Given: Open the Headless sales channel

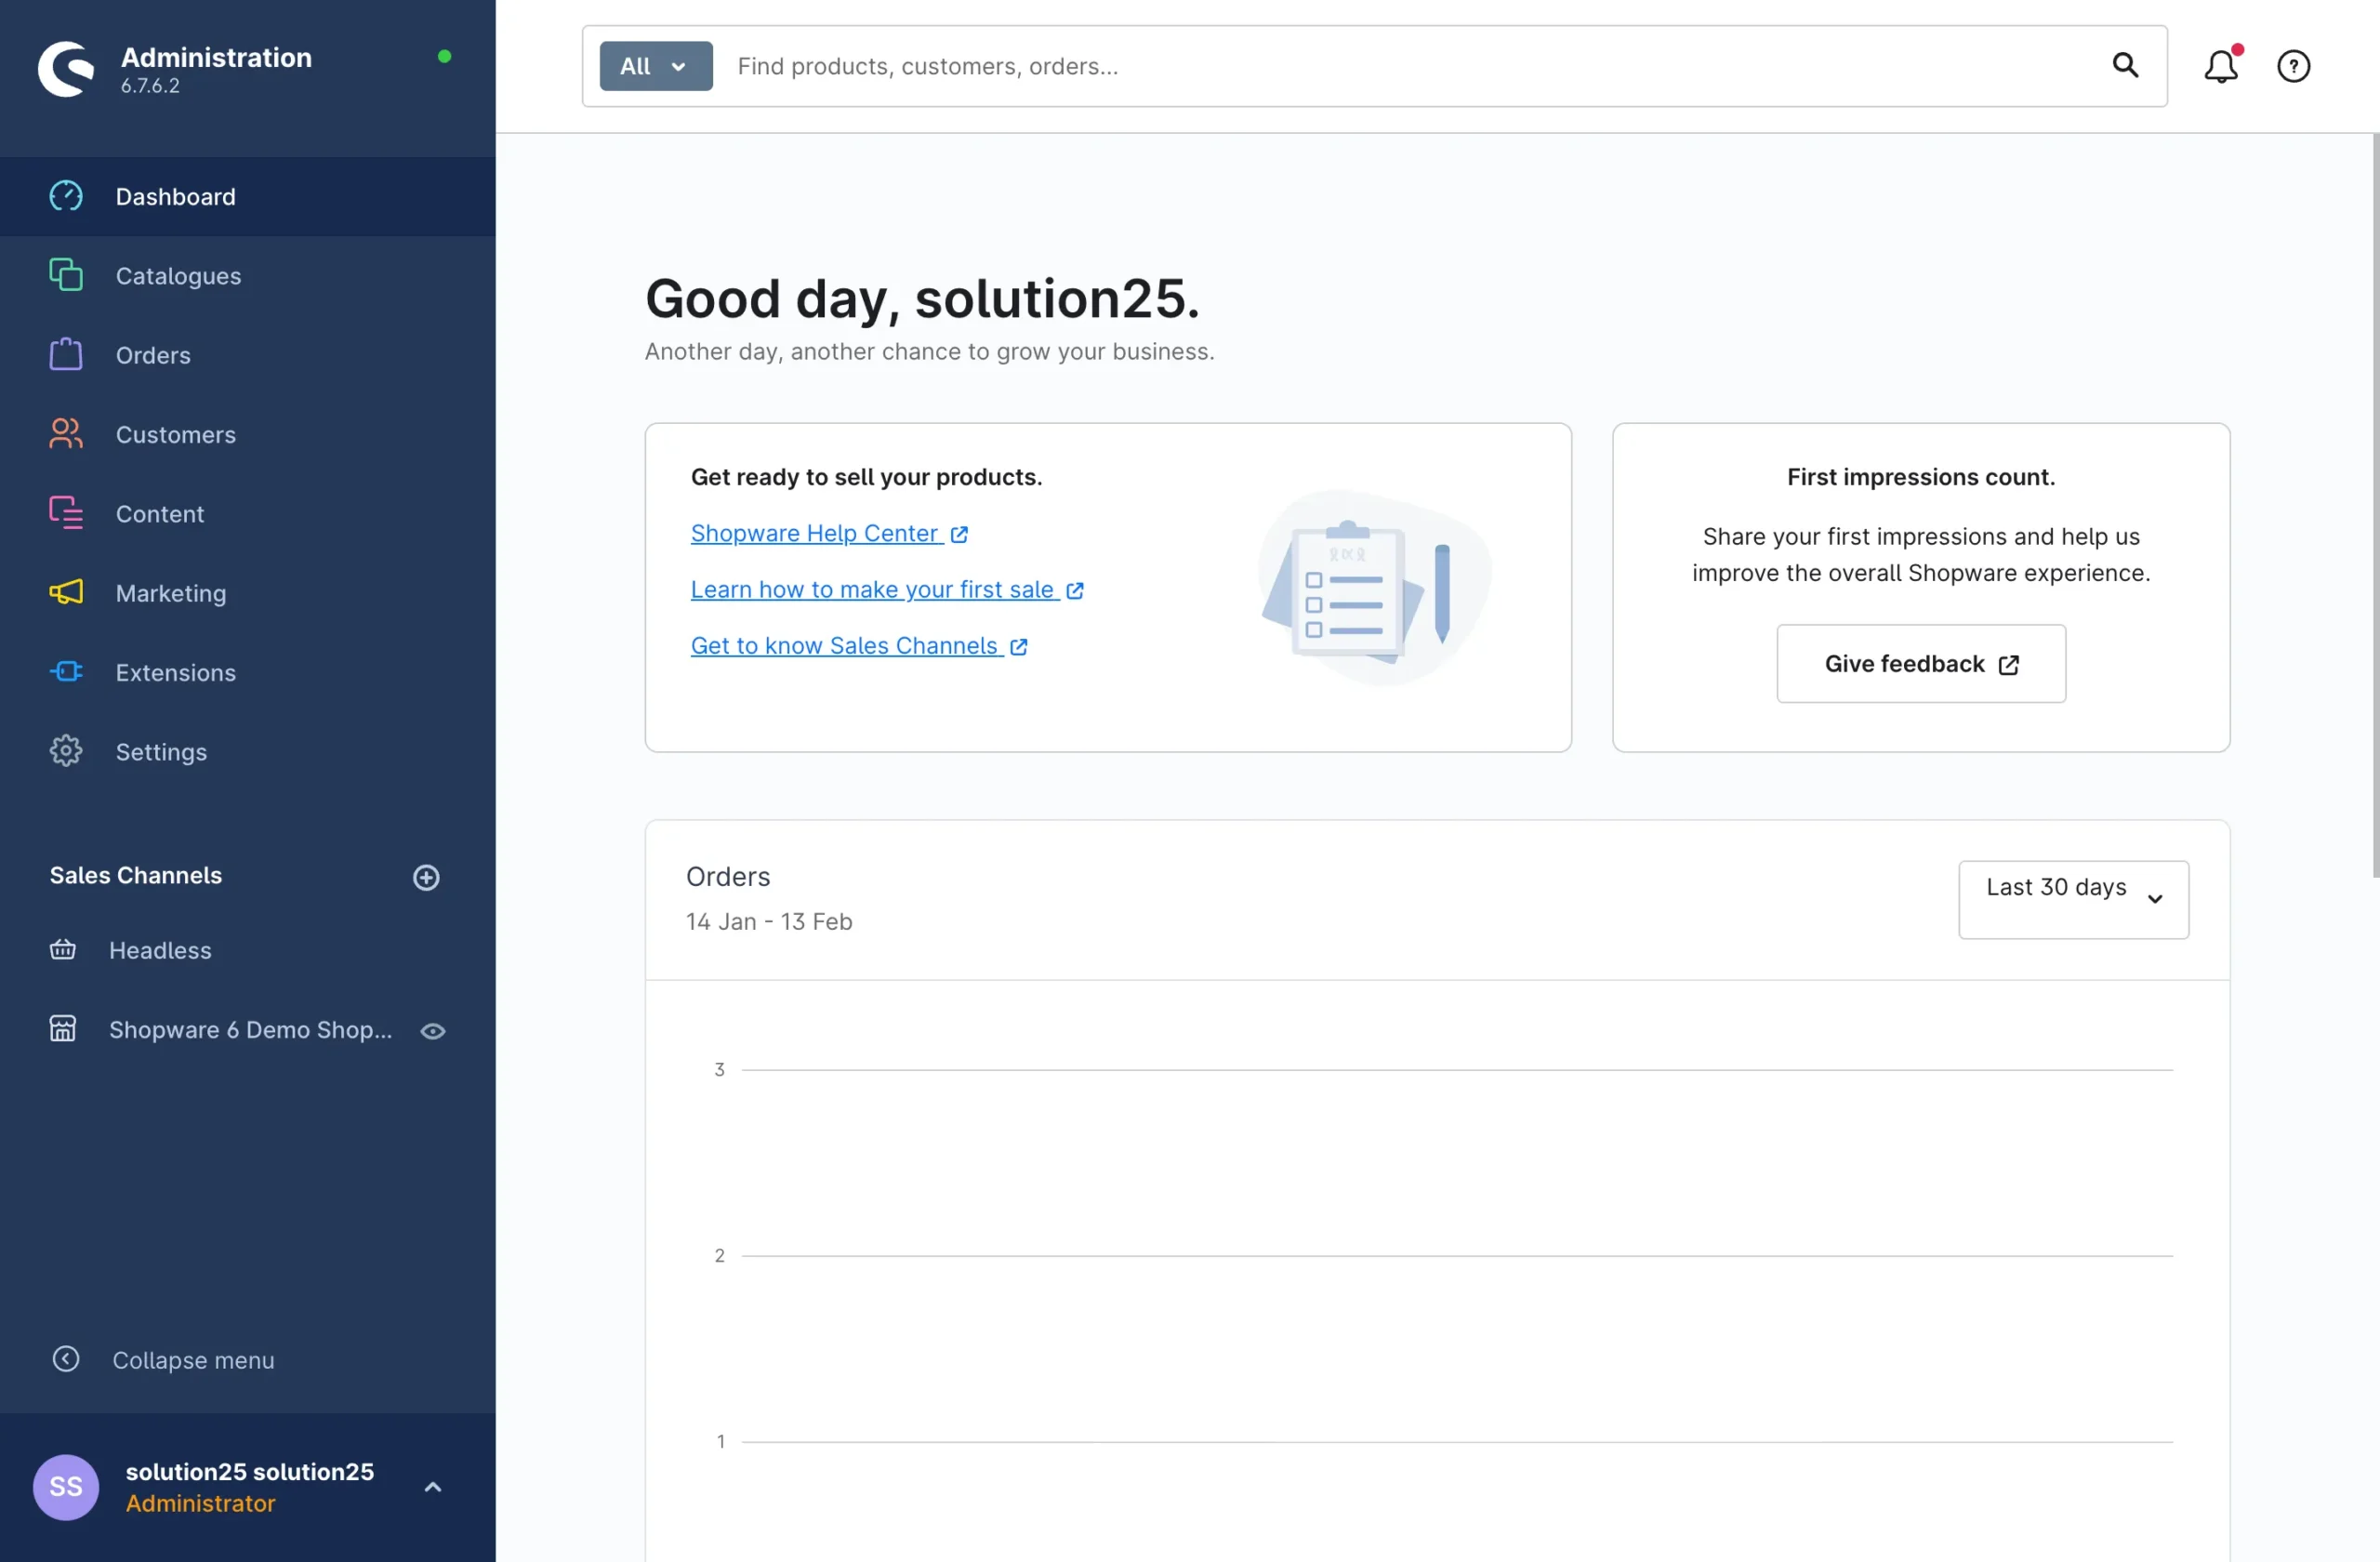Looking at the screenshot, I should click(x=160, y=950).
